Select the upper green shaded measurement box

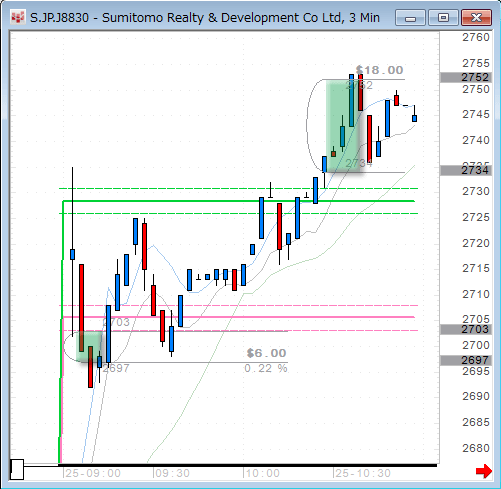click(343, 126)
